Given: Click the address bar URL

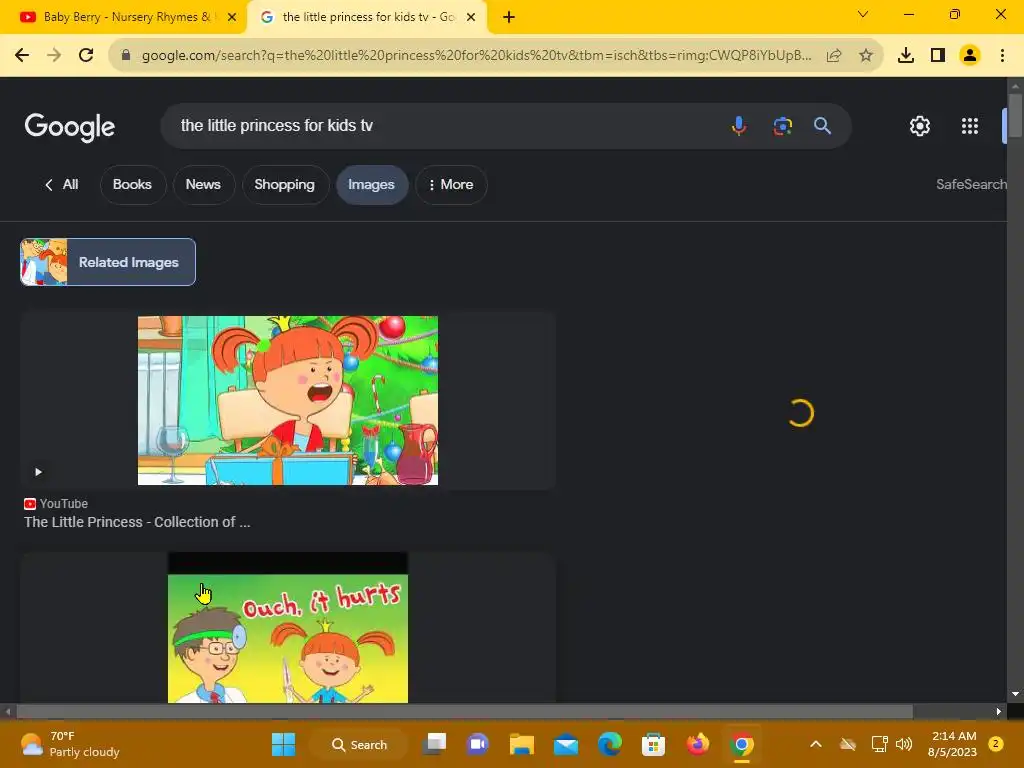Looking at the screenshot, I should click(476, 56).
